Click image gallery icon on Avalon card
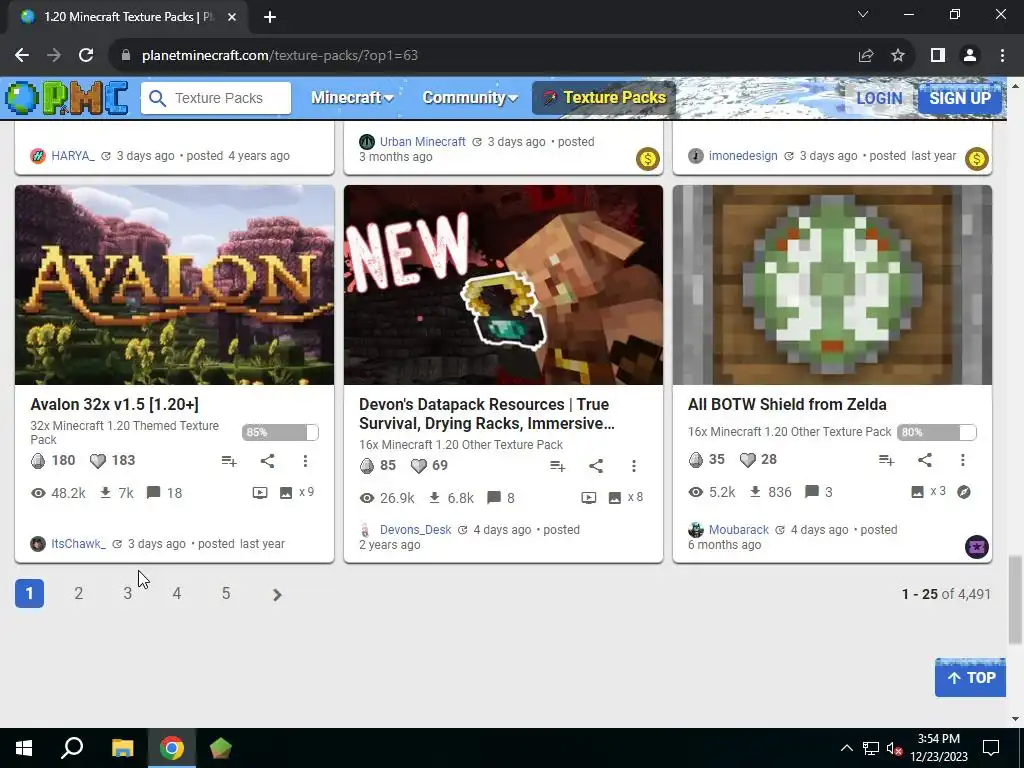1024x768 pixels. tap(286, 492)
